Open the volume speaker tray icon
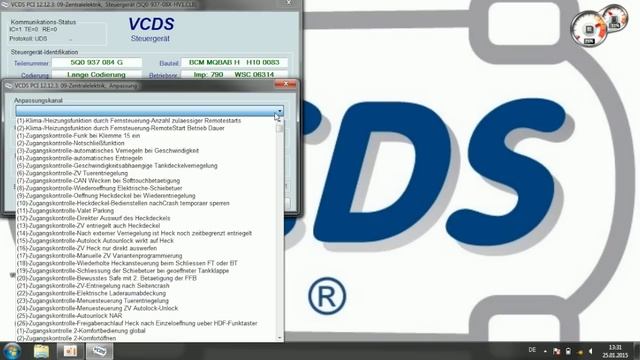The height and width of the screenshot is (360, 640). [591, 351]
